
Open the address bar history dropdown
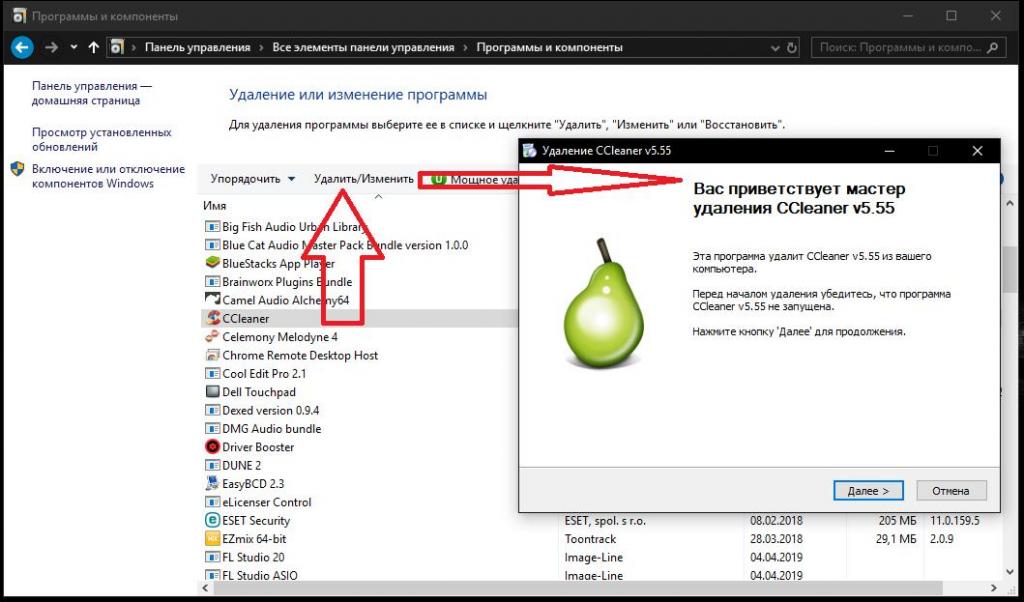click(775, 48)
